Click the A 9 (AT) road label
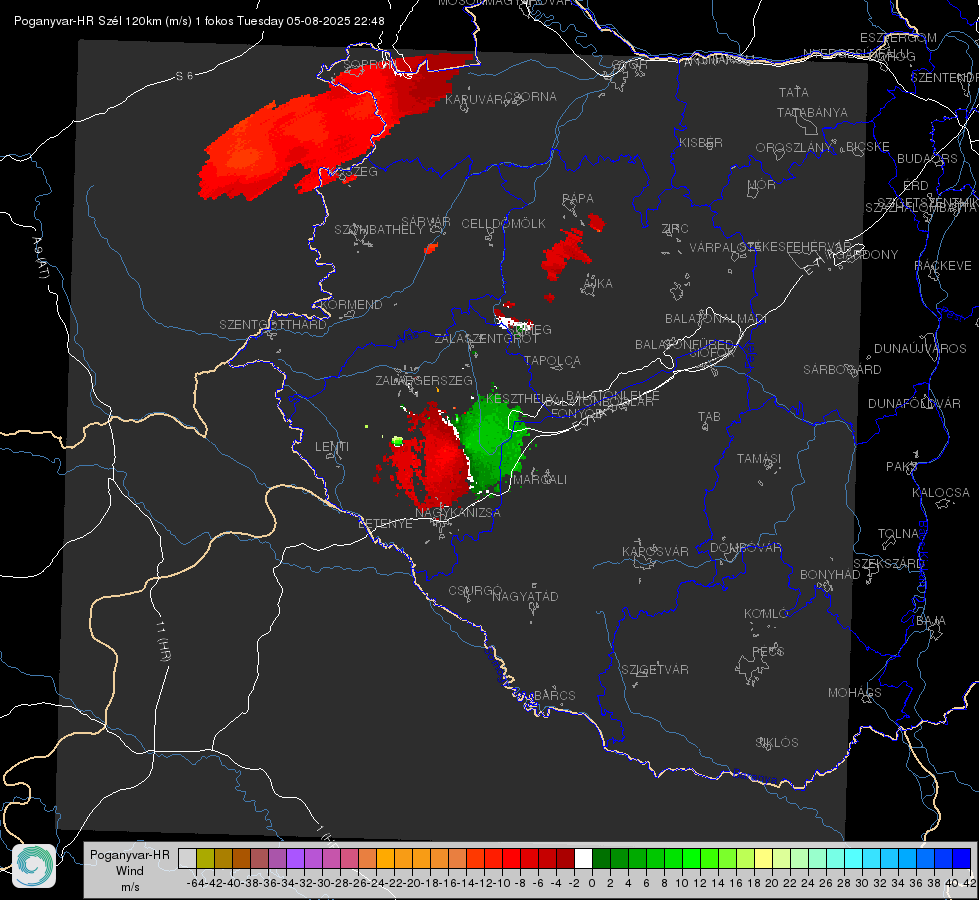Viewport: 979px width, 900px height. pyautogui.click(x=41, y=257)
